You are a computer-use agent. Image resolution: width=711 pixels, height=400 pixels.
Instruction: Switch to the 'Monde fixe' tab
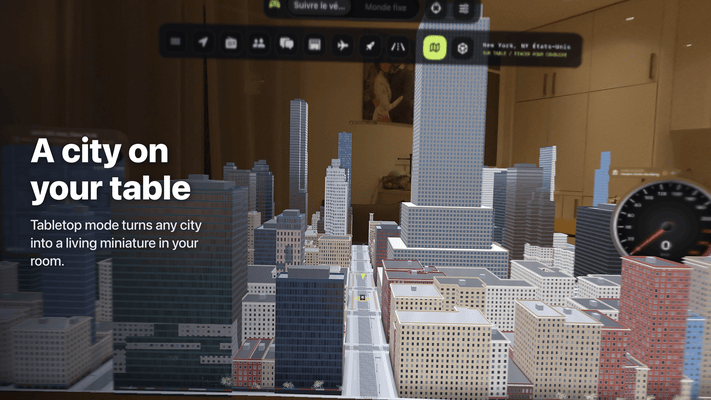(385, 7)
